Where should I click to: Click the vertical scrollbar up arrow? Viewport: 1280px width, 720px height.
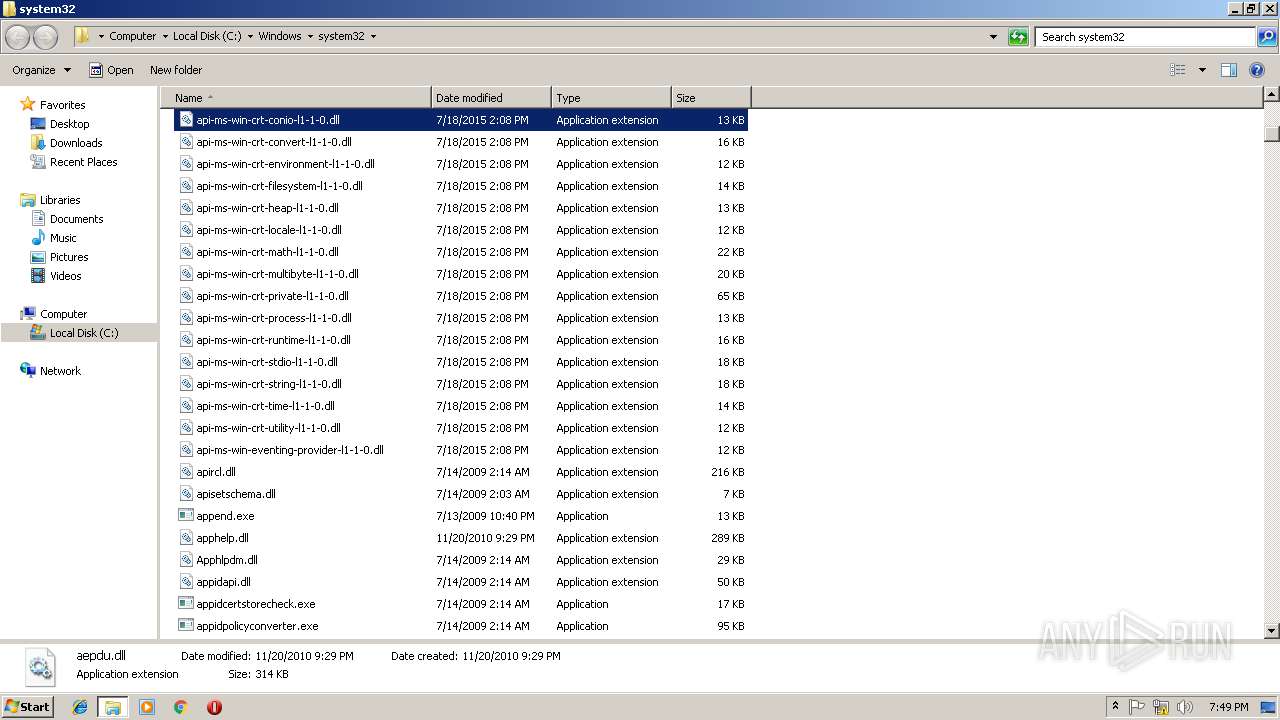(x=1272, y=95)
